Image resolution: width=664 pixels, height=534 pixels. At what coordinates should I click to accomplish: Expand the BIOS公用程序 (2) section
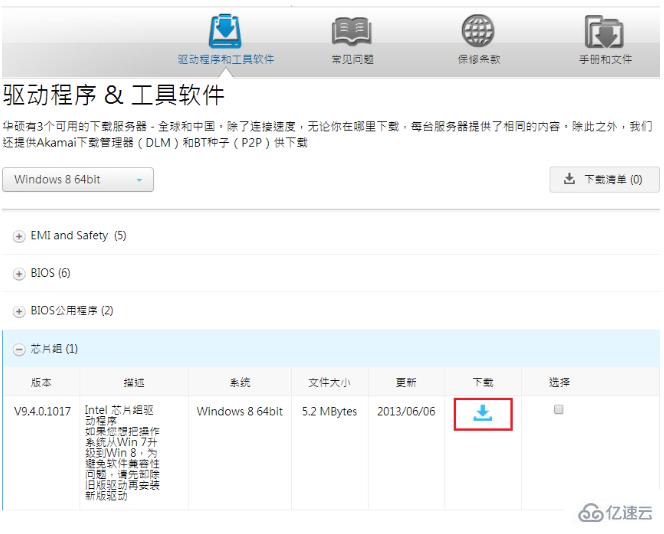(x=19, y=312)
